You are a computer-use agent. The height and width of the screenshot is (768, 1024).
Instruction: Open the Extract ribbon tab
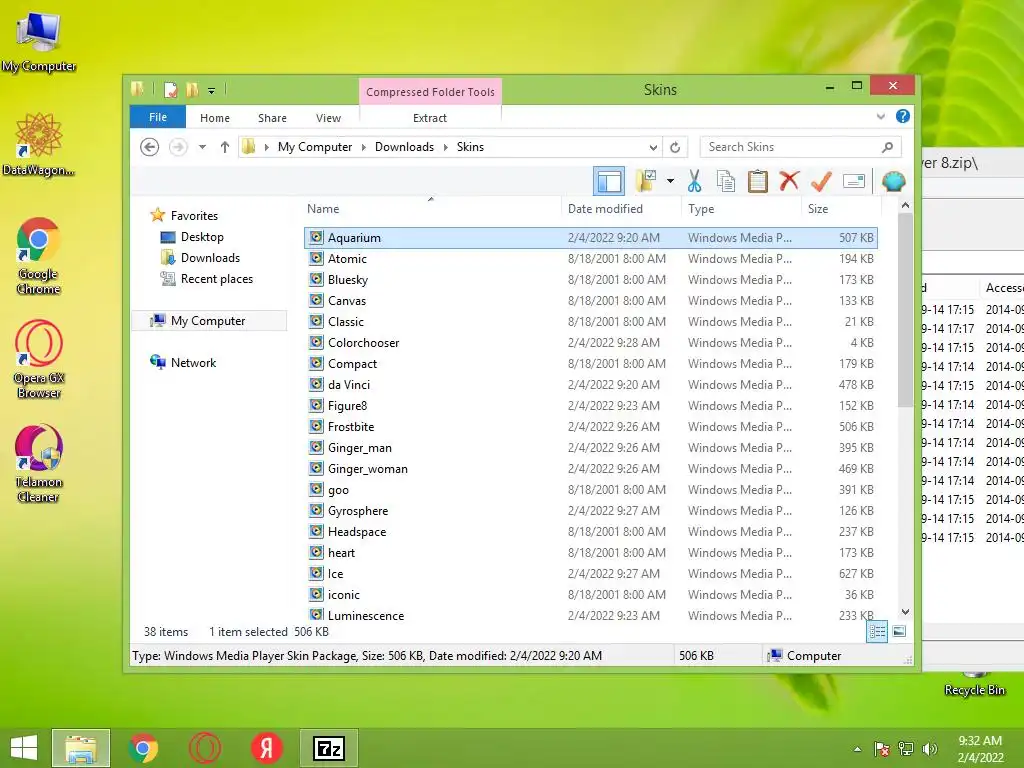click(x=430, y=118)
